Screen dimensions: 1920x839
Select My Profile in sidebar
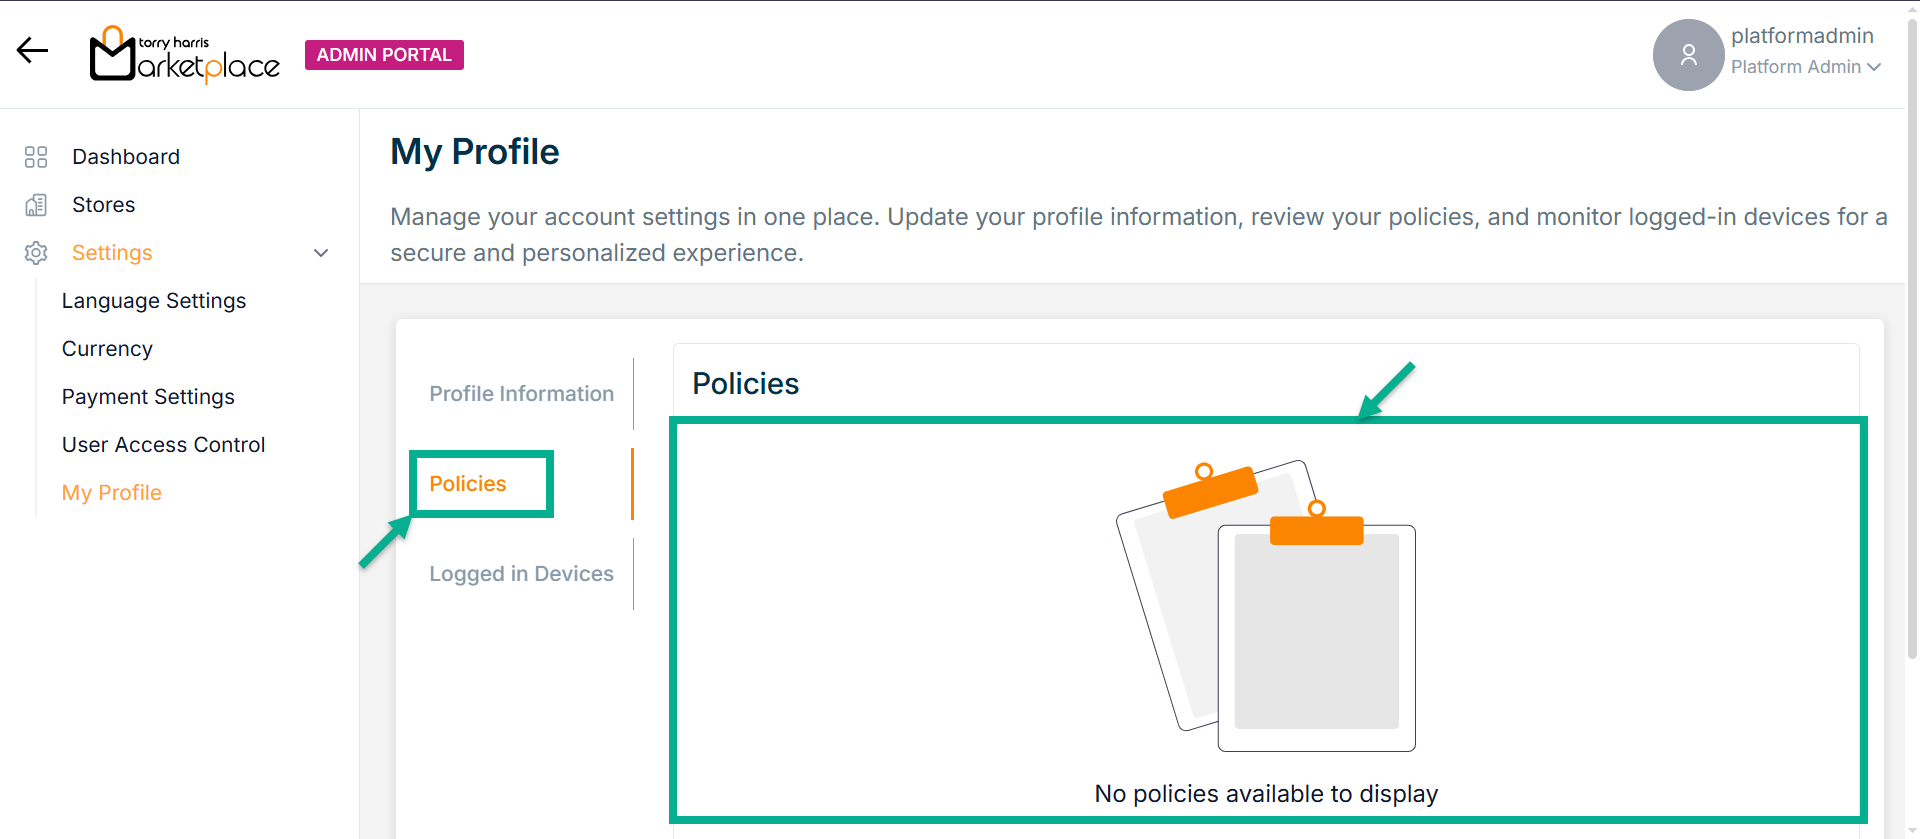click(112, 493)
